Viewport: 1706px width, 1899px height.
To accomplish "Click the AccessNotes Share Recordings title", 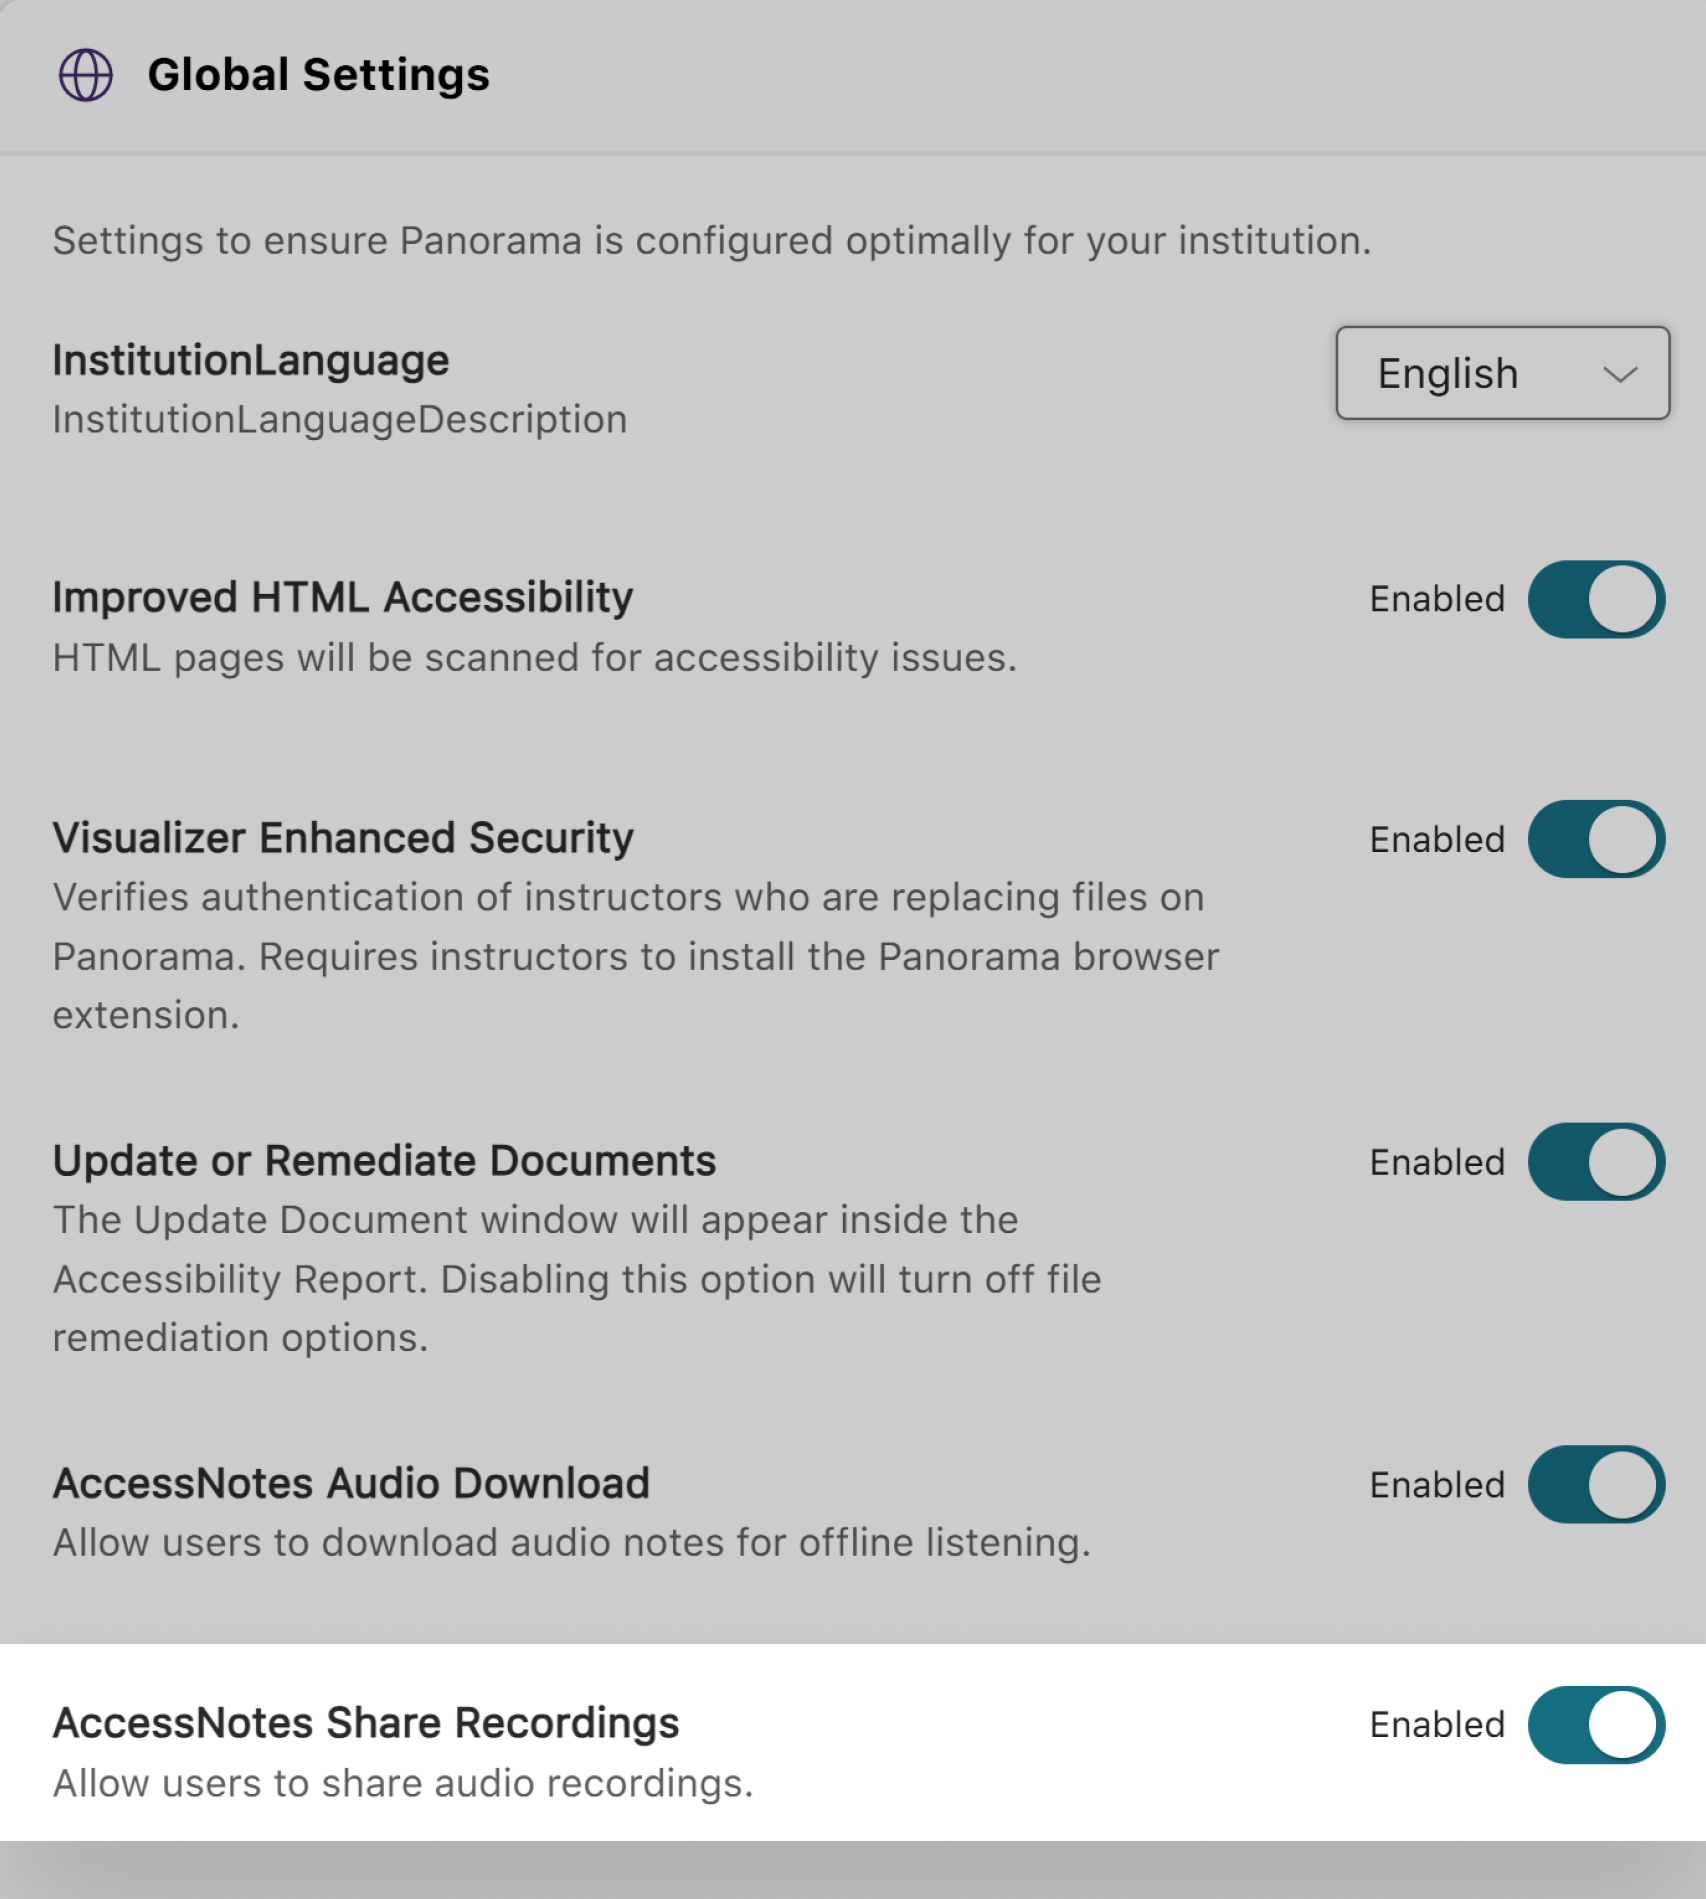I will coord(366,1723).
